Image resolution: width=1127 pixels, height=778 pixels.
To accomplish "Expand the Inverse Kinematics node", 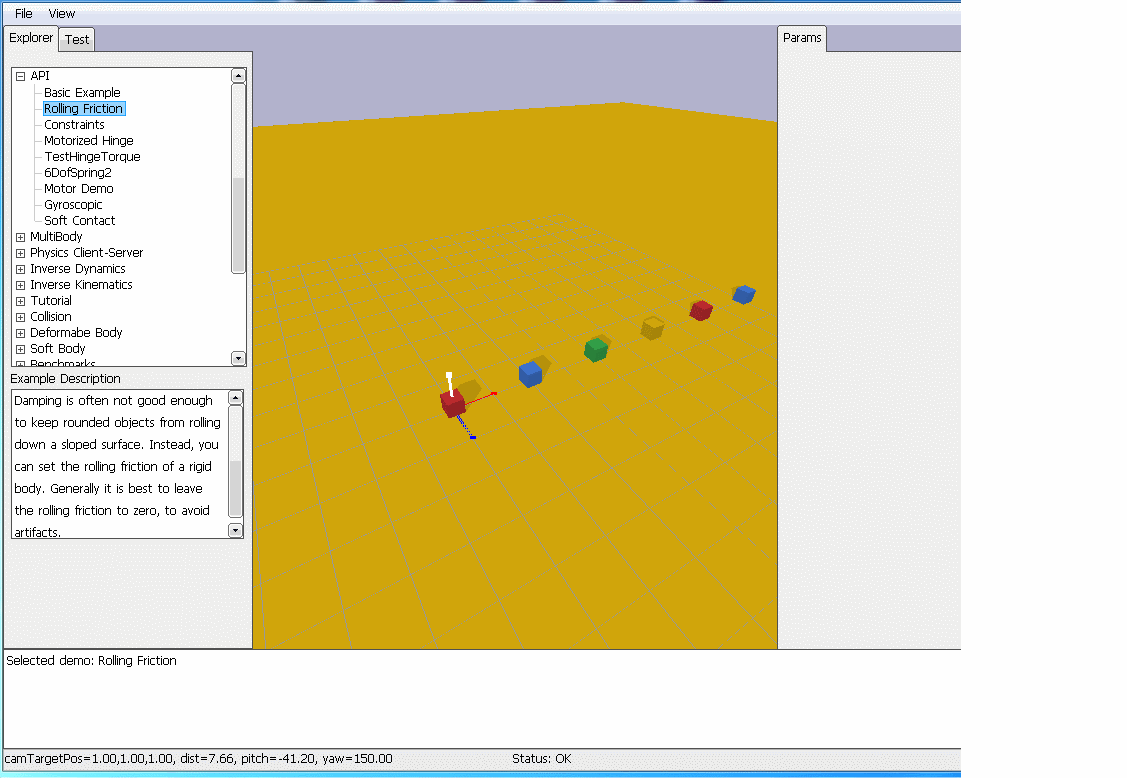I will 21,285.
